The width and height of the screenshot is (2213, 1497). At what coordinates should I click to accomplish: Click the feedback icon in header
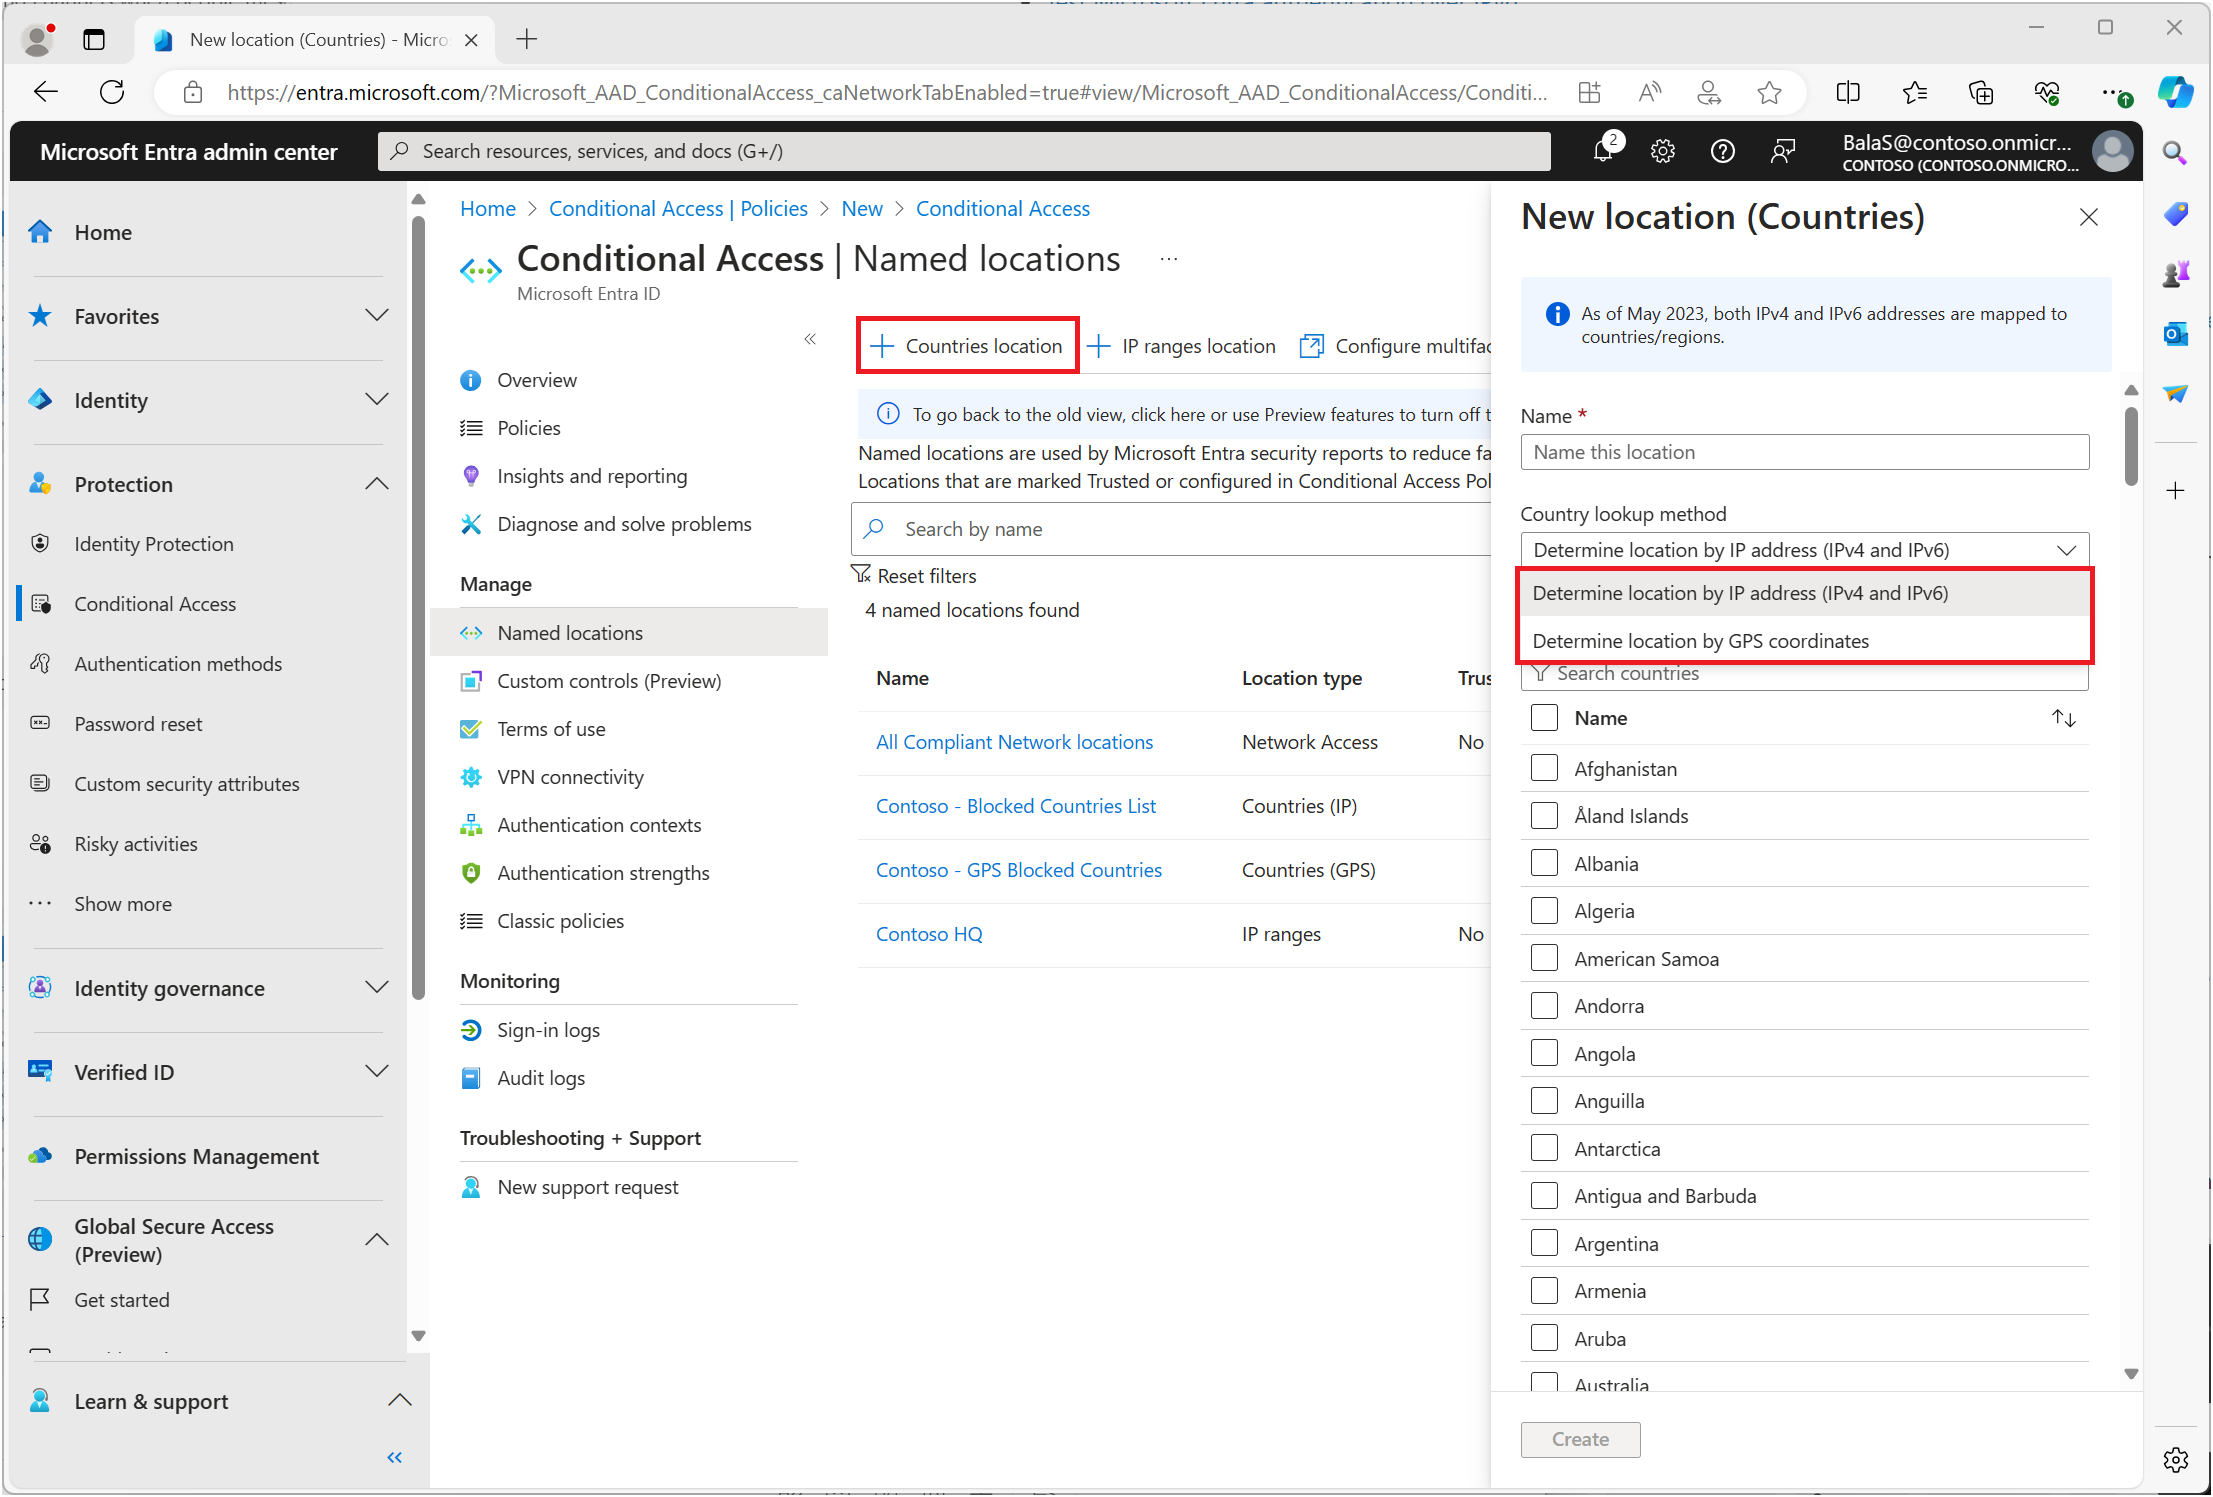[1782, 151]
